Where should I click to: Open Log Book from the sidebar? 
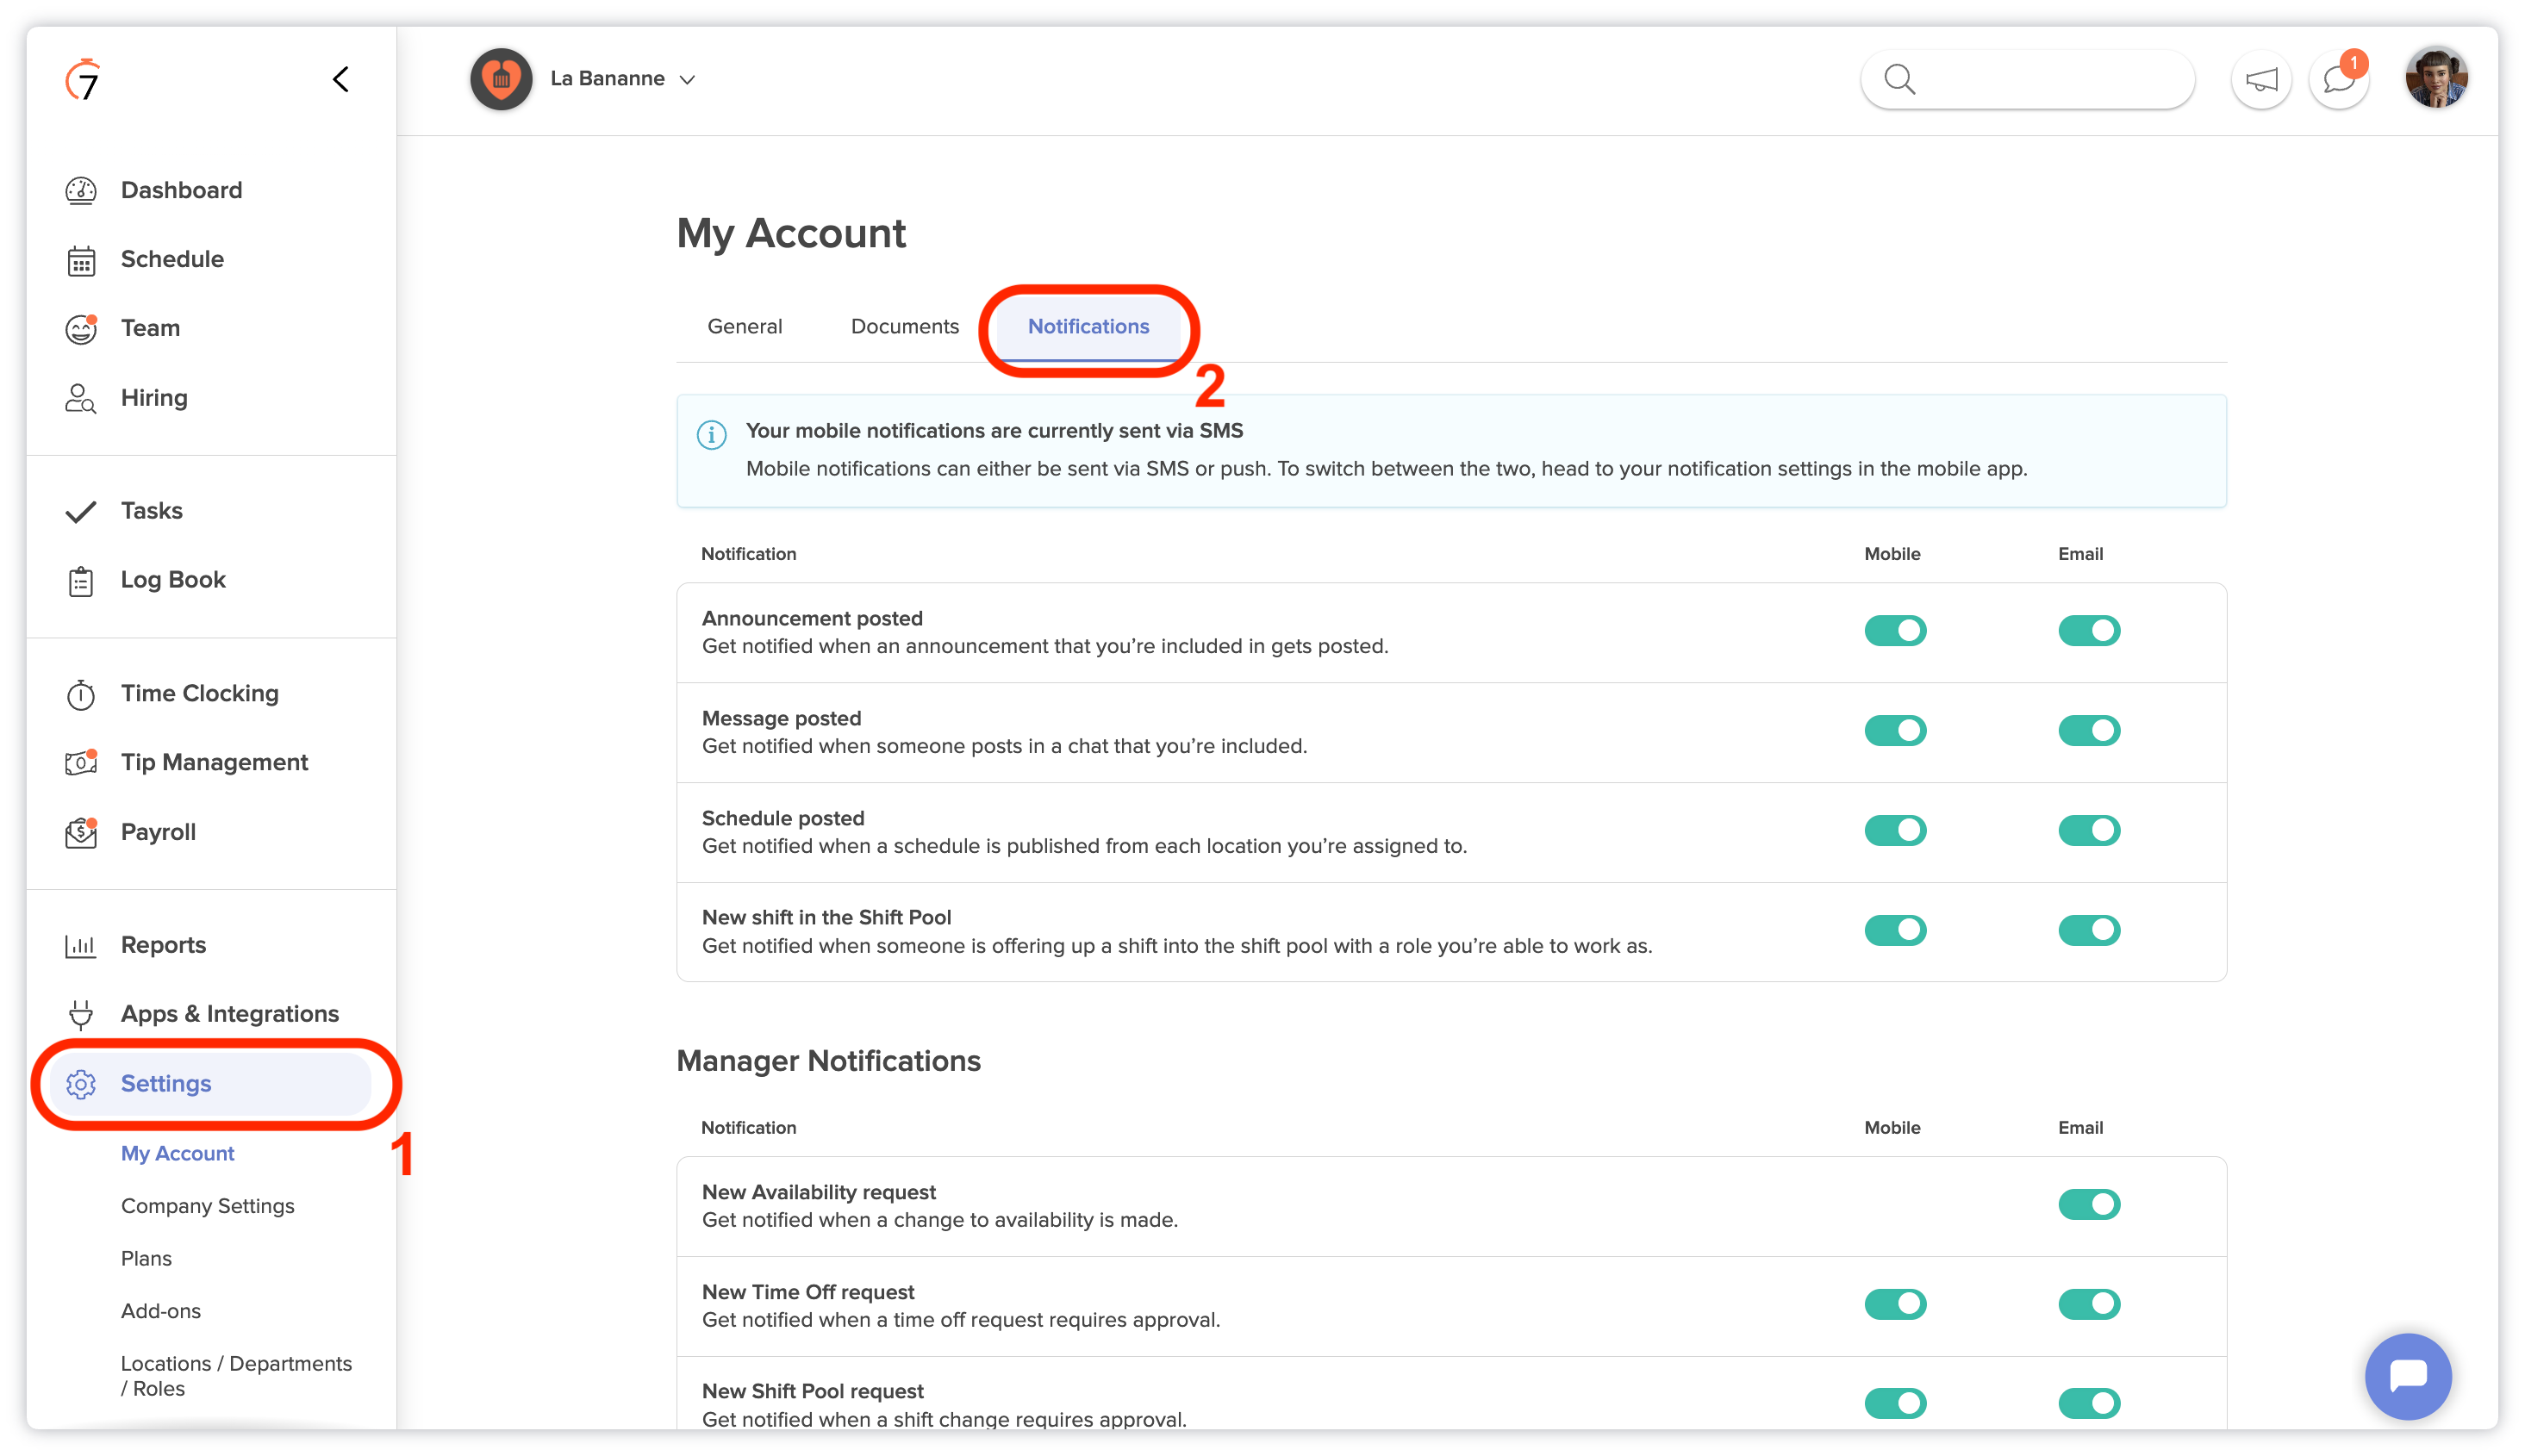(173, 580)
